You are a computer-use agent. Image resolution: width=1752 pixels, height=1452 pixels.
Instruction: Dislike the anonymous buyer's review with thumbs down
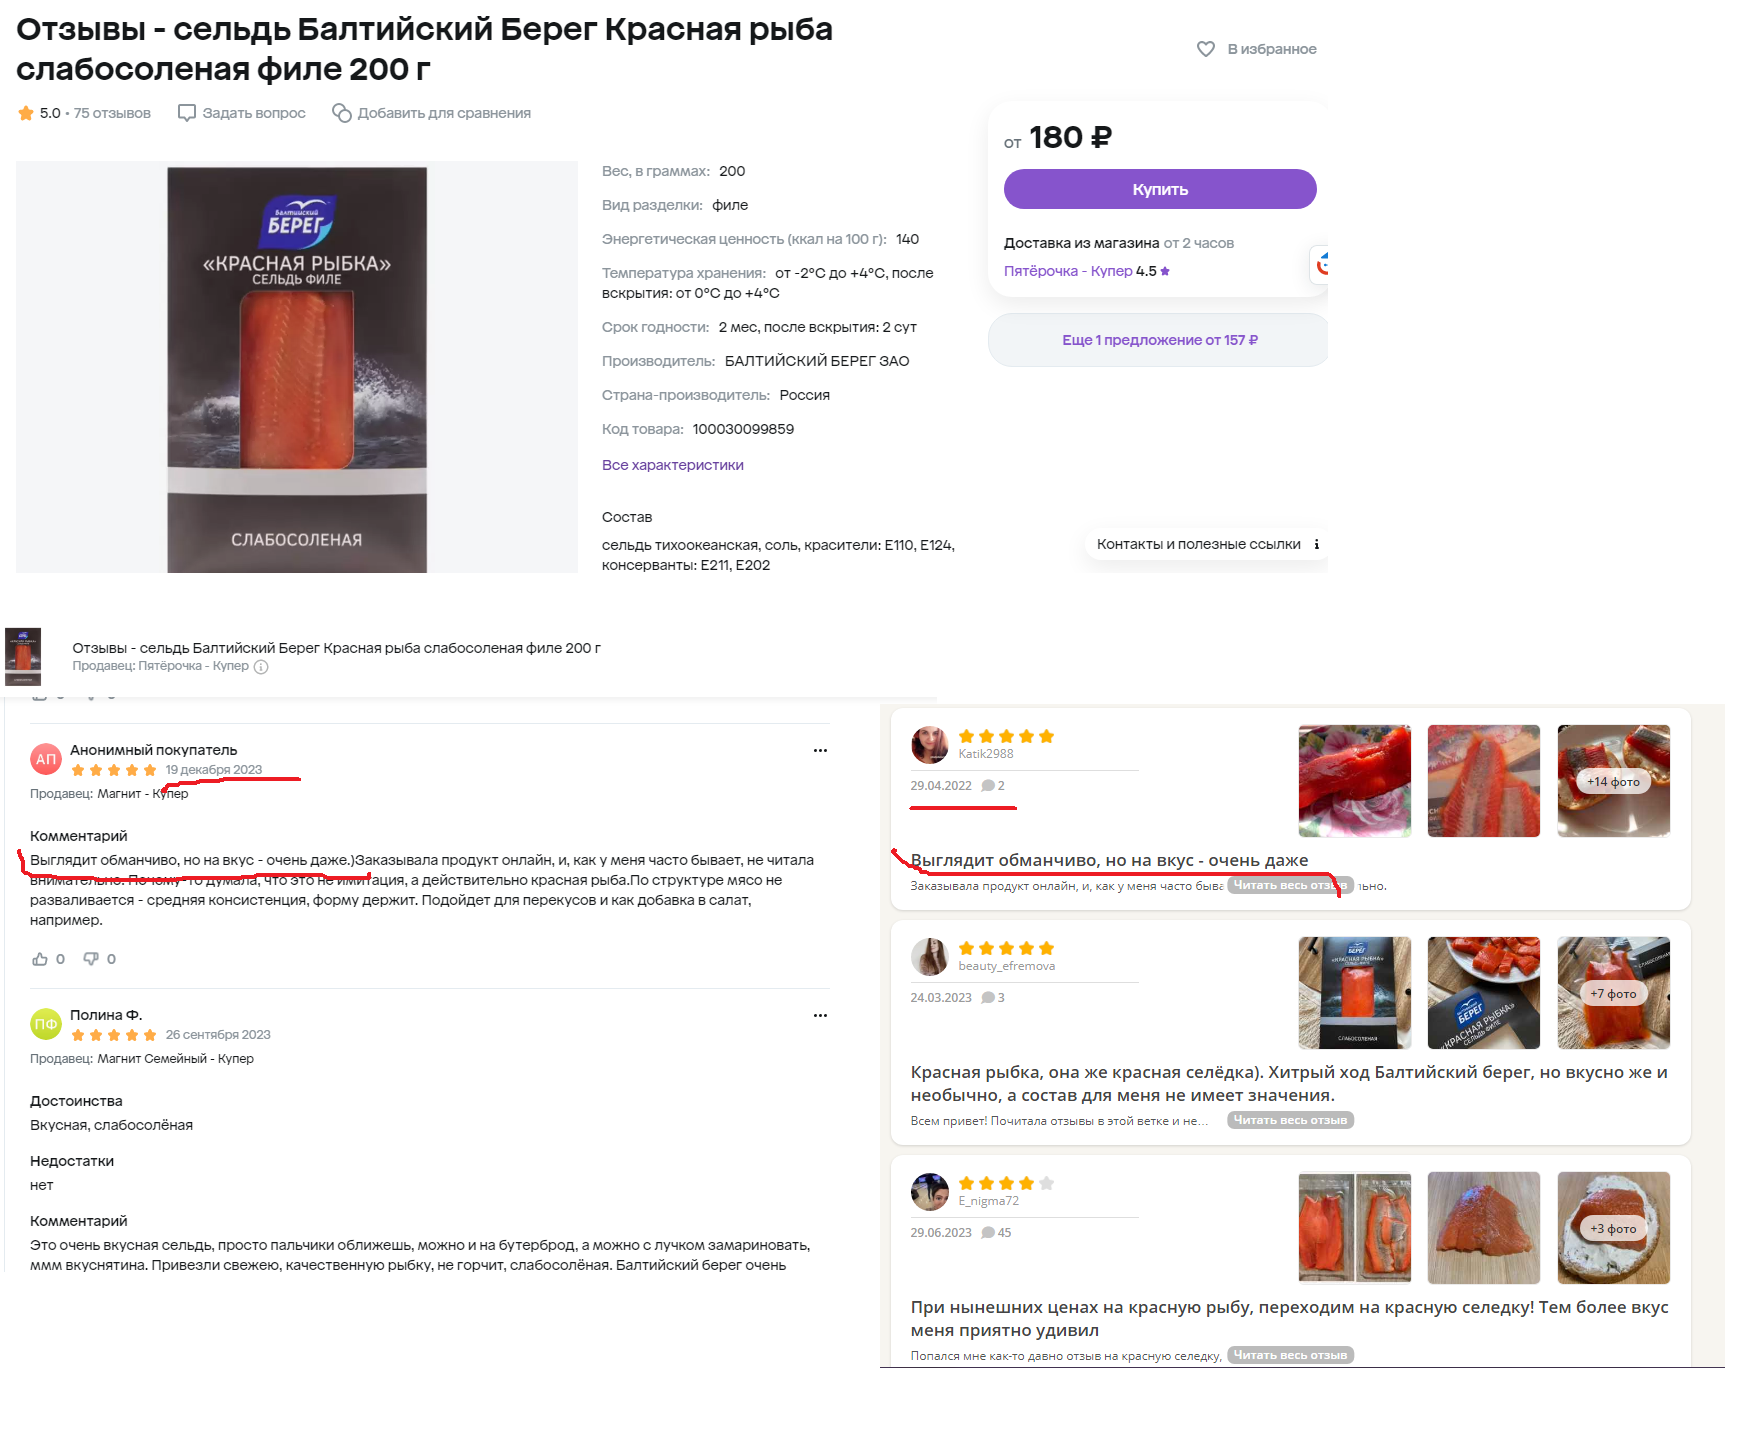(91, 959)
